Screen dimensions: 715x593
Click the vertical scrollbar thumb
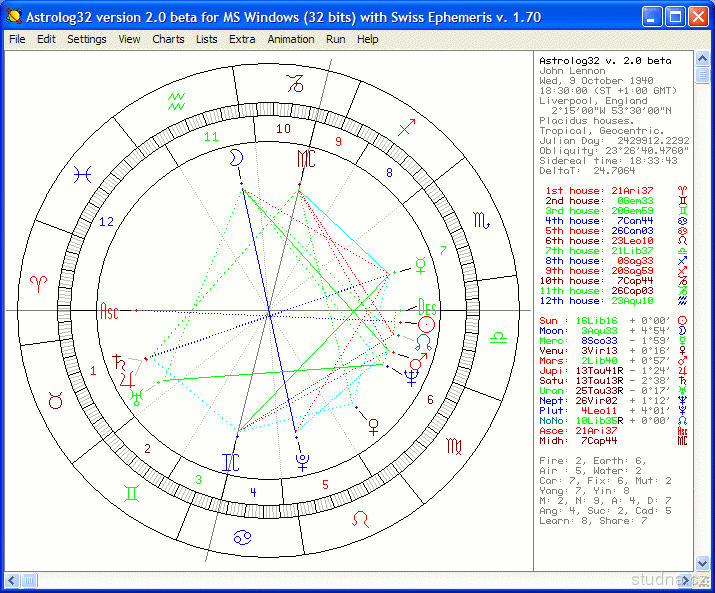click(702, 75)
